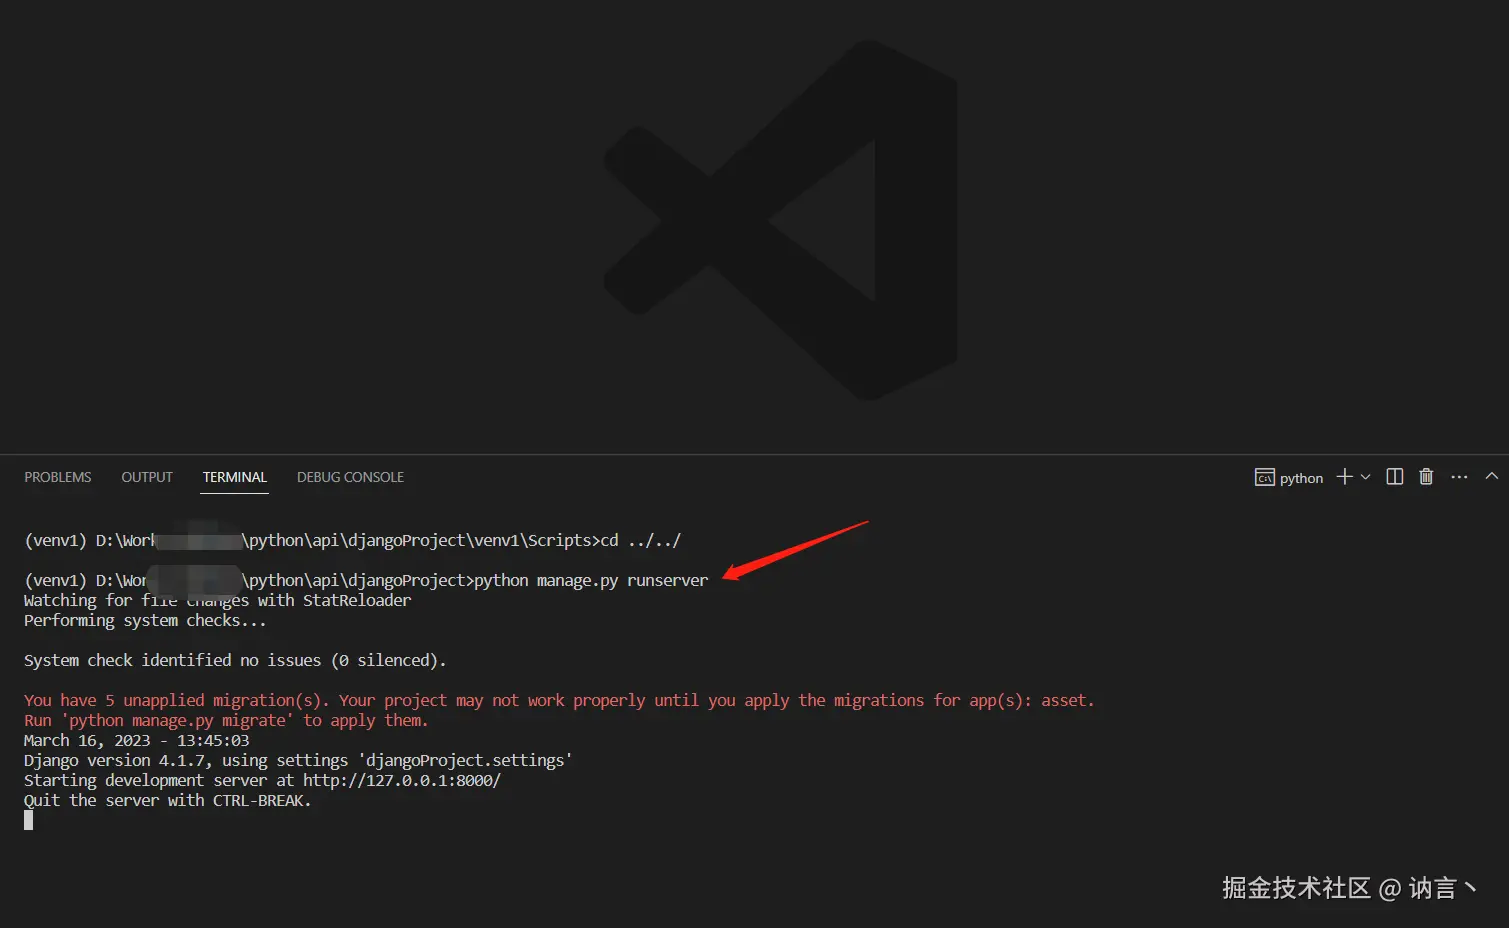Maximize panel with the up chevron
The image size is (1509, 928).
coord(1491,476)
